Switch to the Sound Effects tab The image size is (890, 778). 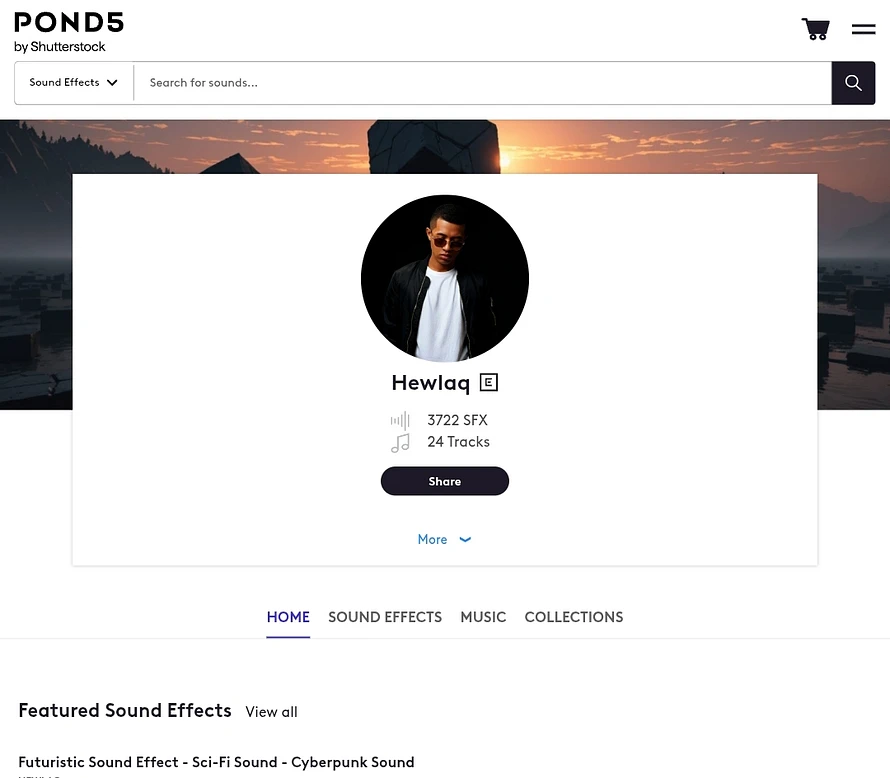coord(385,617)
